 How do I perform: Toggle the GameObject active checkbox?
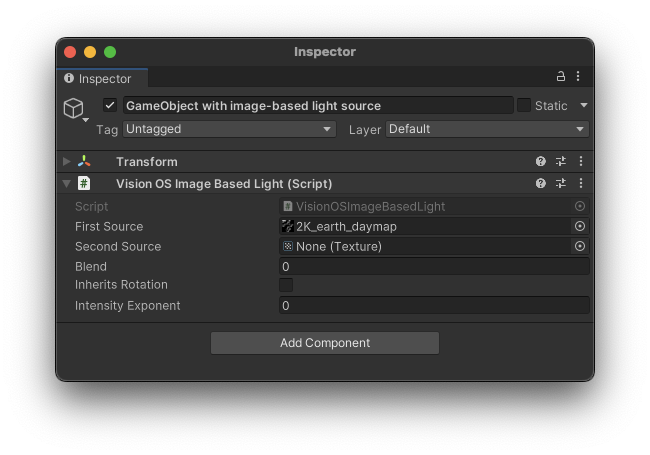coord(110,105)
